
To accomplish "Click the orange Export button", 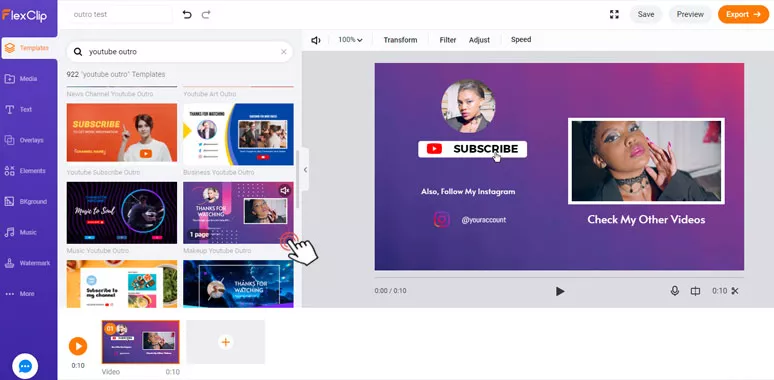I will [x=743, y=14].
